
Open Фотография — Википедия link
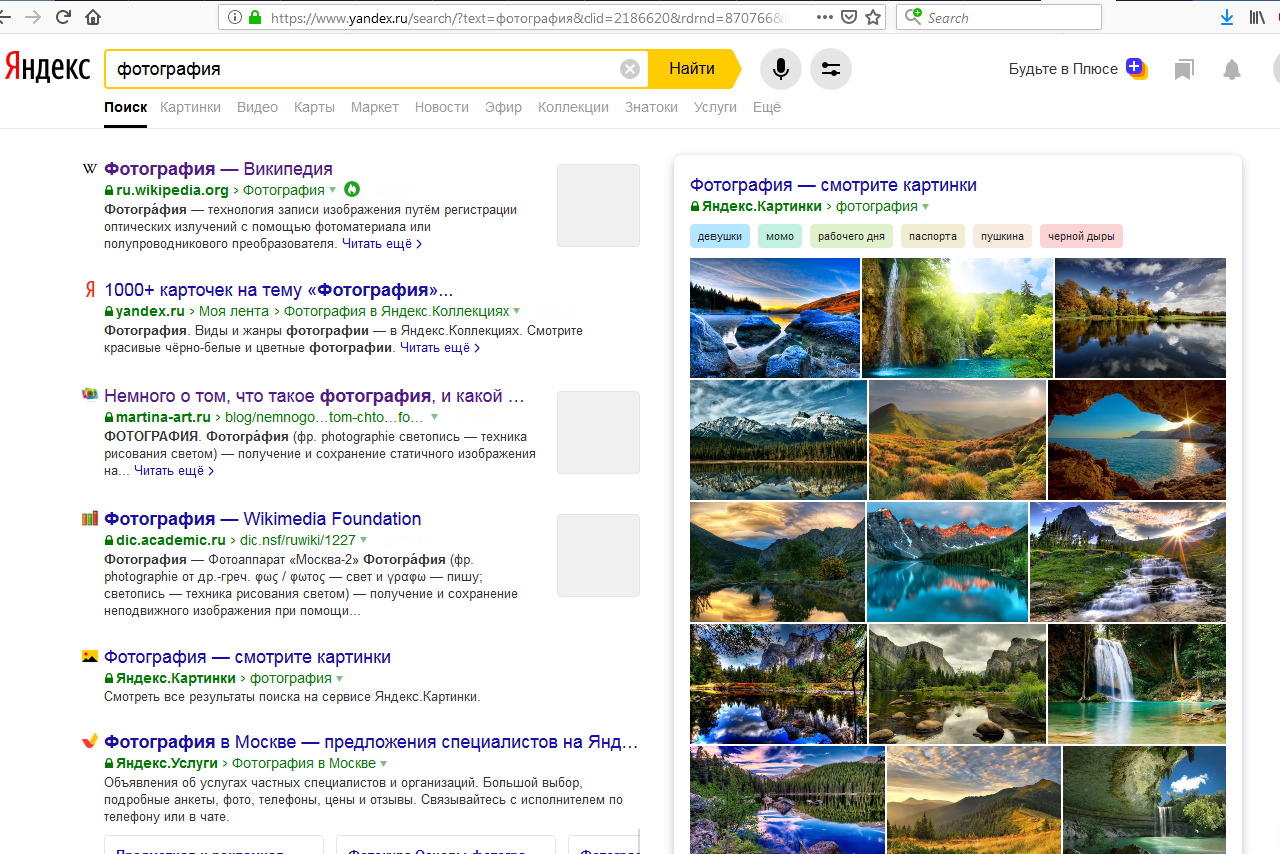click(x=218, y=169)
